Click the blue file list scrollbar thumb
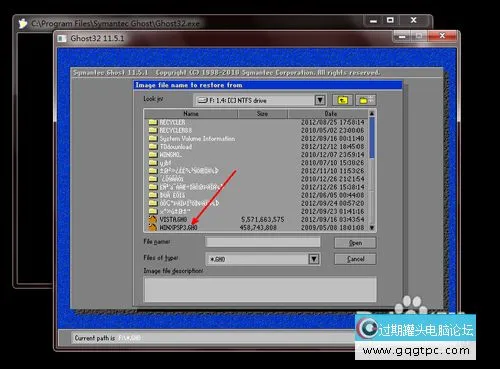Screen dimensions: 500x369 372,137
